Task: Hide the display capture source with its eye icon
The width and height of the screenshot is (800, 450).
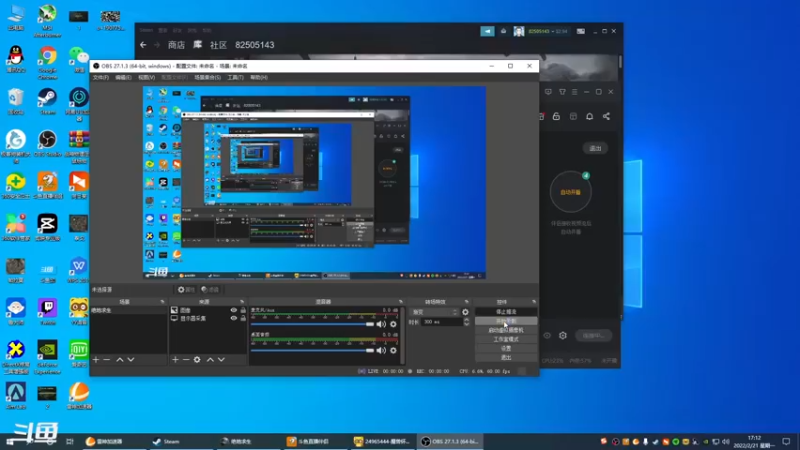Action: pos(234,318)
